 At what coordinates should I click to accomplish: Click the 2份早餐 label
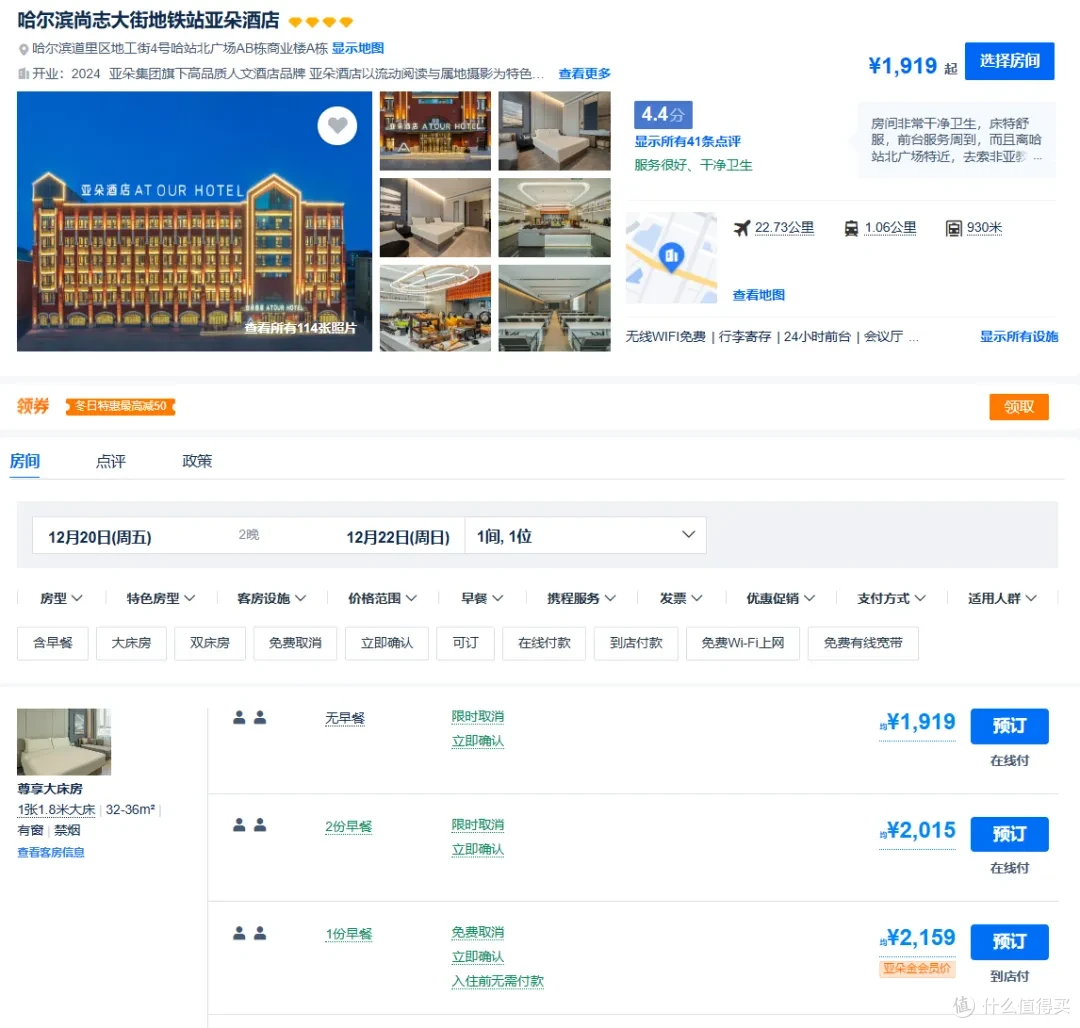click(349, 826)
